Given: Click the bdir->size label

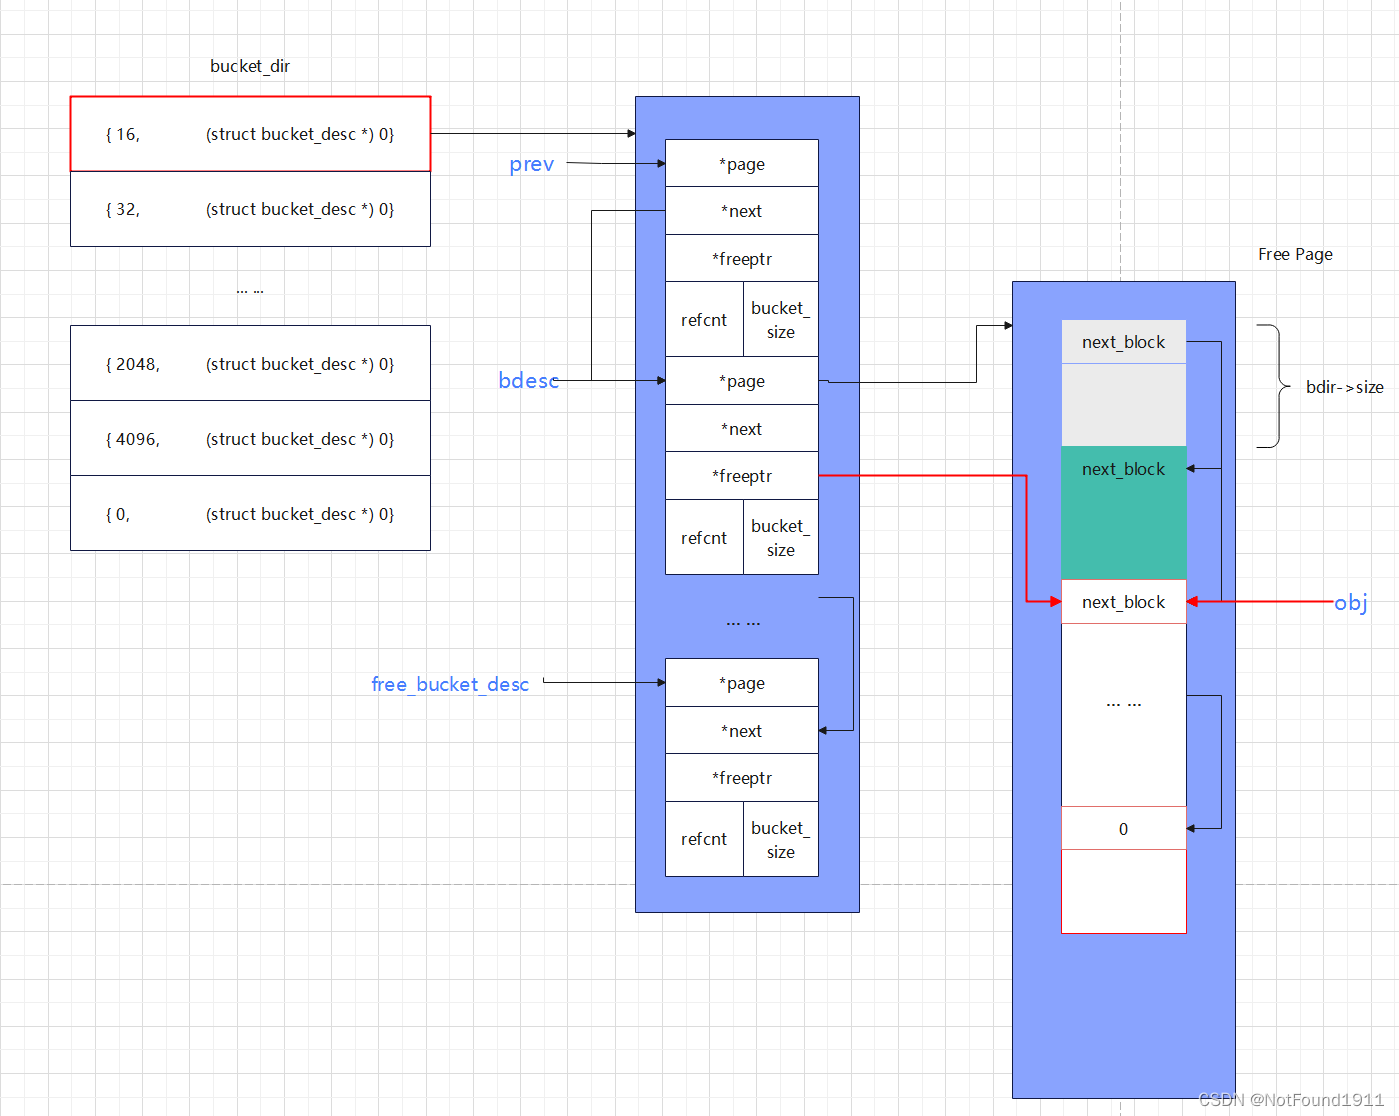Looking at the screenshot, I should click(x=1344, y=387).
